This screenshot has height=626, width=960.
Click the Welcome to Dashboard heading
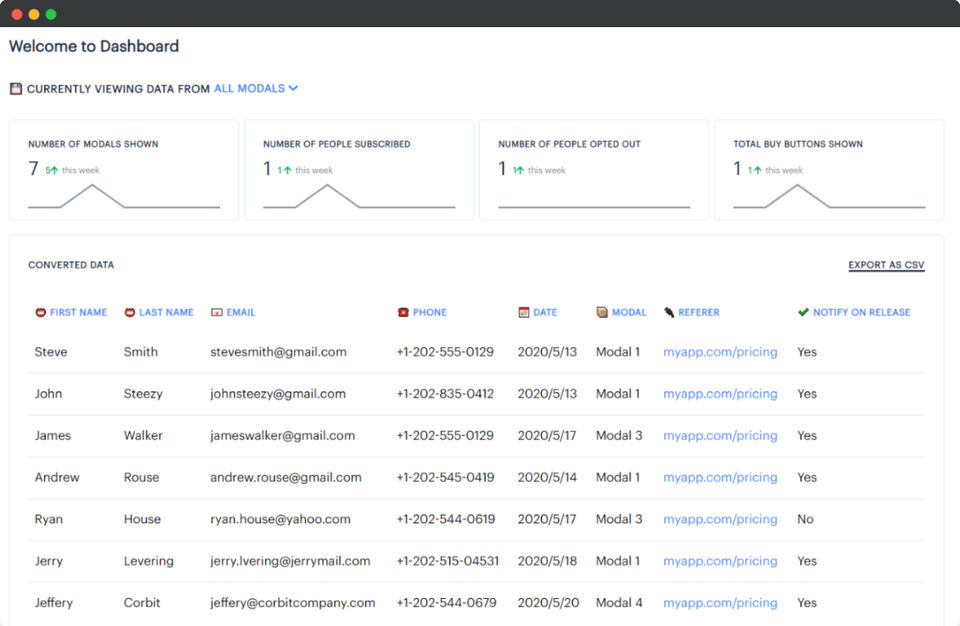tap(94, 47)
